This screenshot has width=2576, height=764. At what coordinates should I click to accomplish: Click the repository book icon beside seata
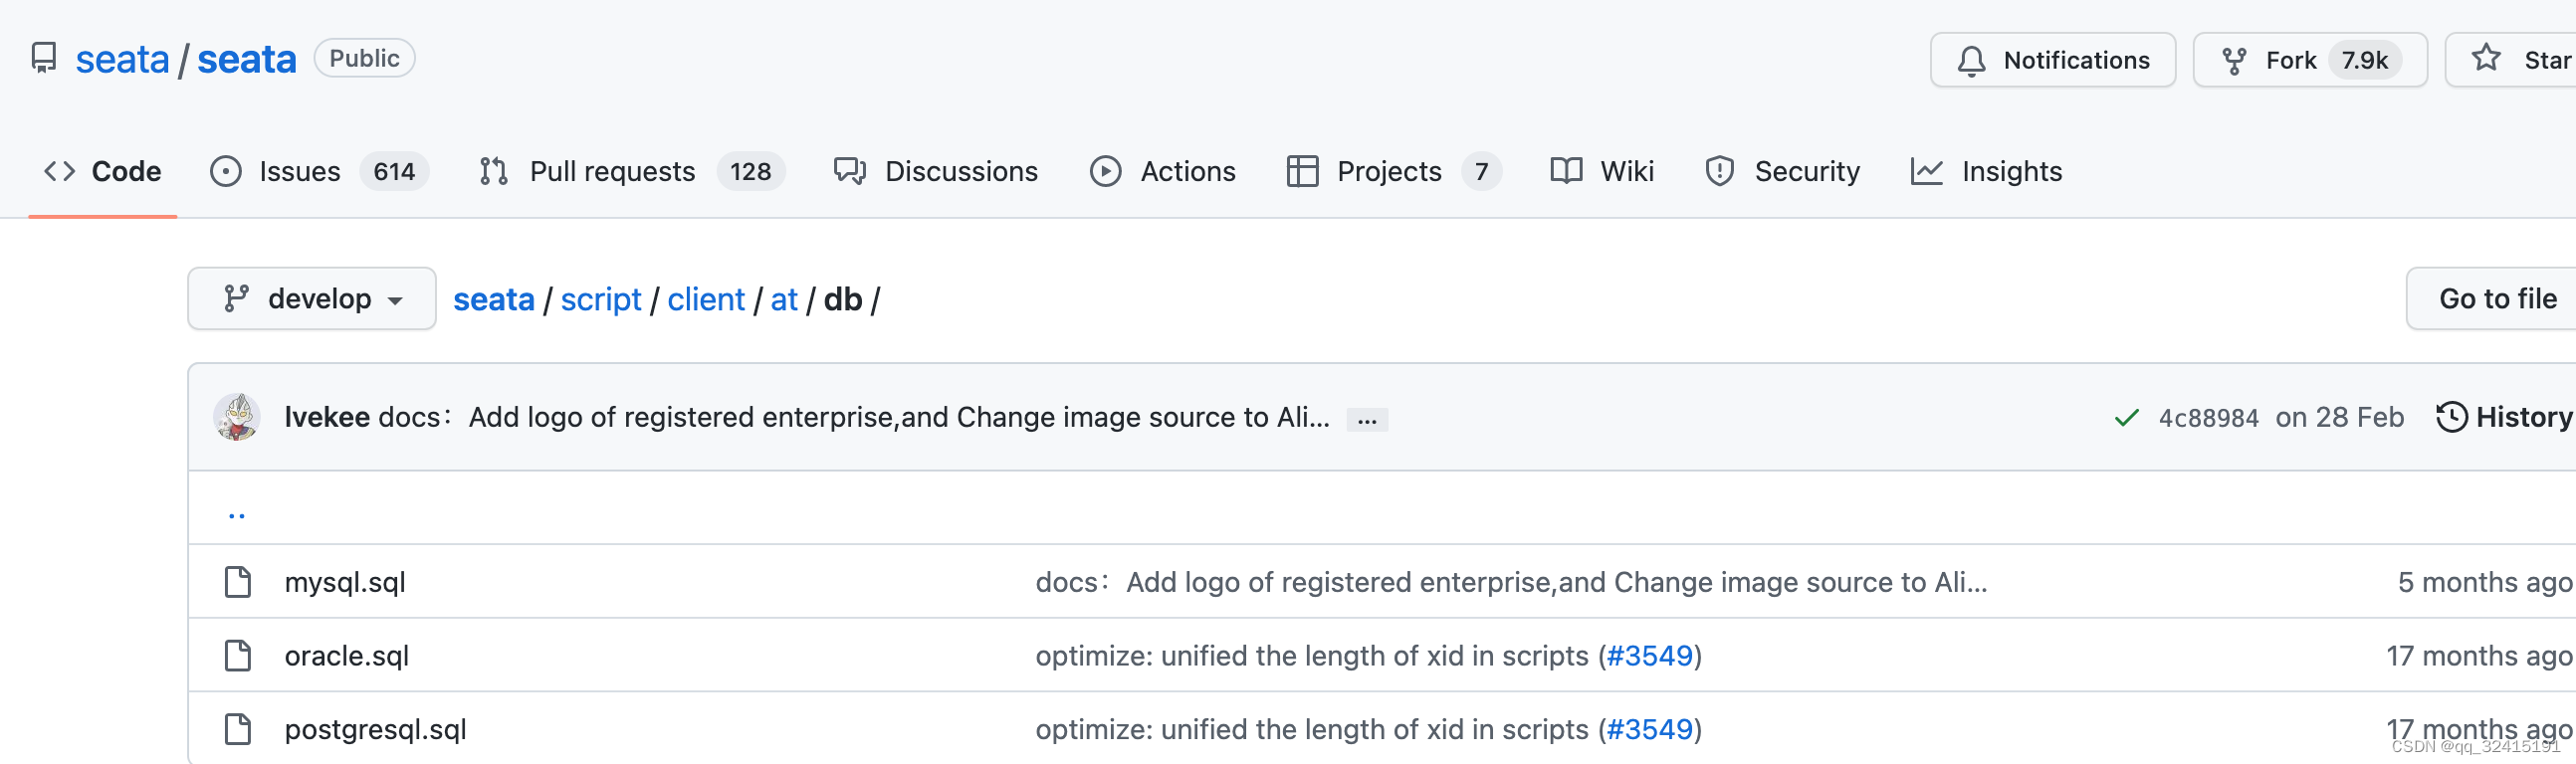(44, 58)
